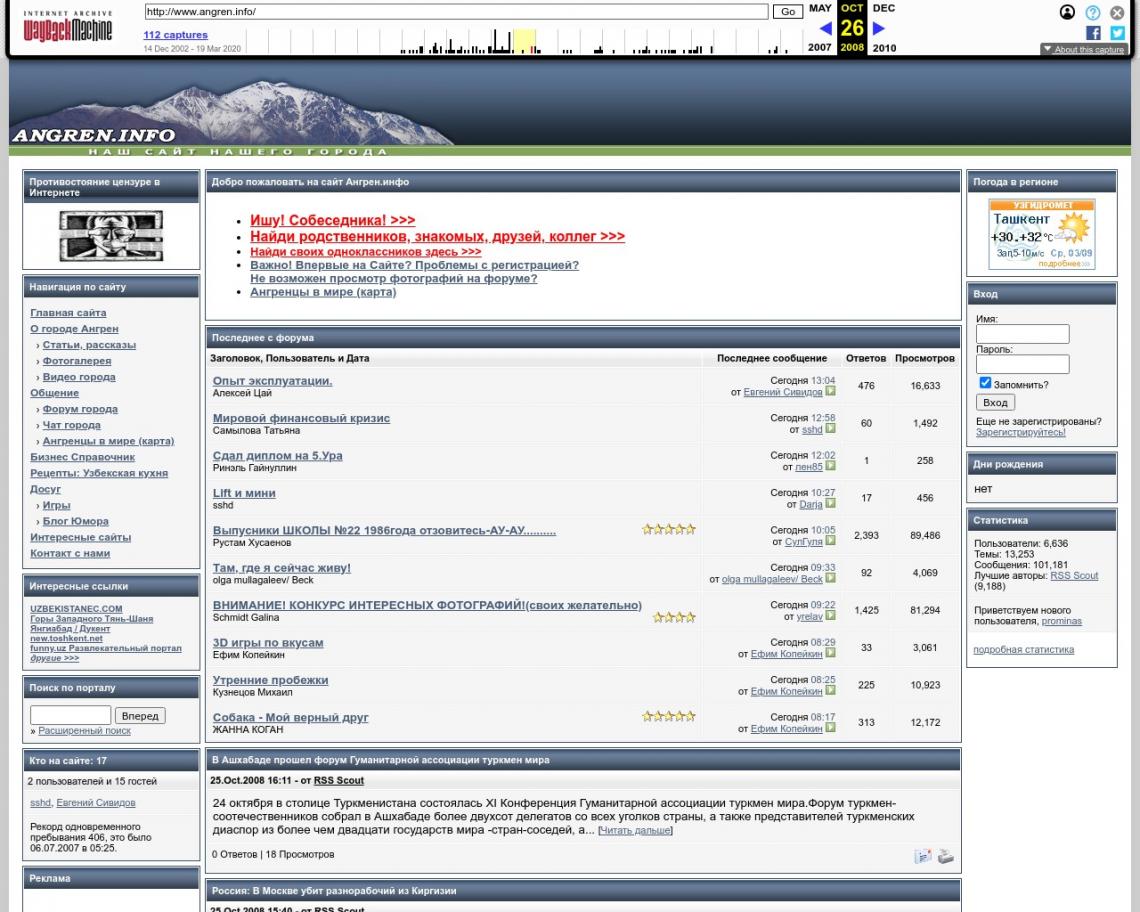Open the 112 captures link

coord(175,35)
